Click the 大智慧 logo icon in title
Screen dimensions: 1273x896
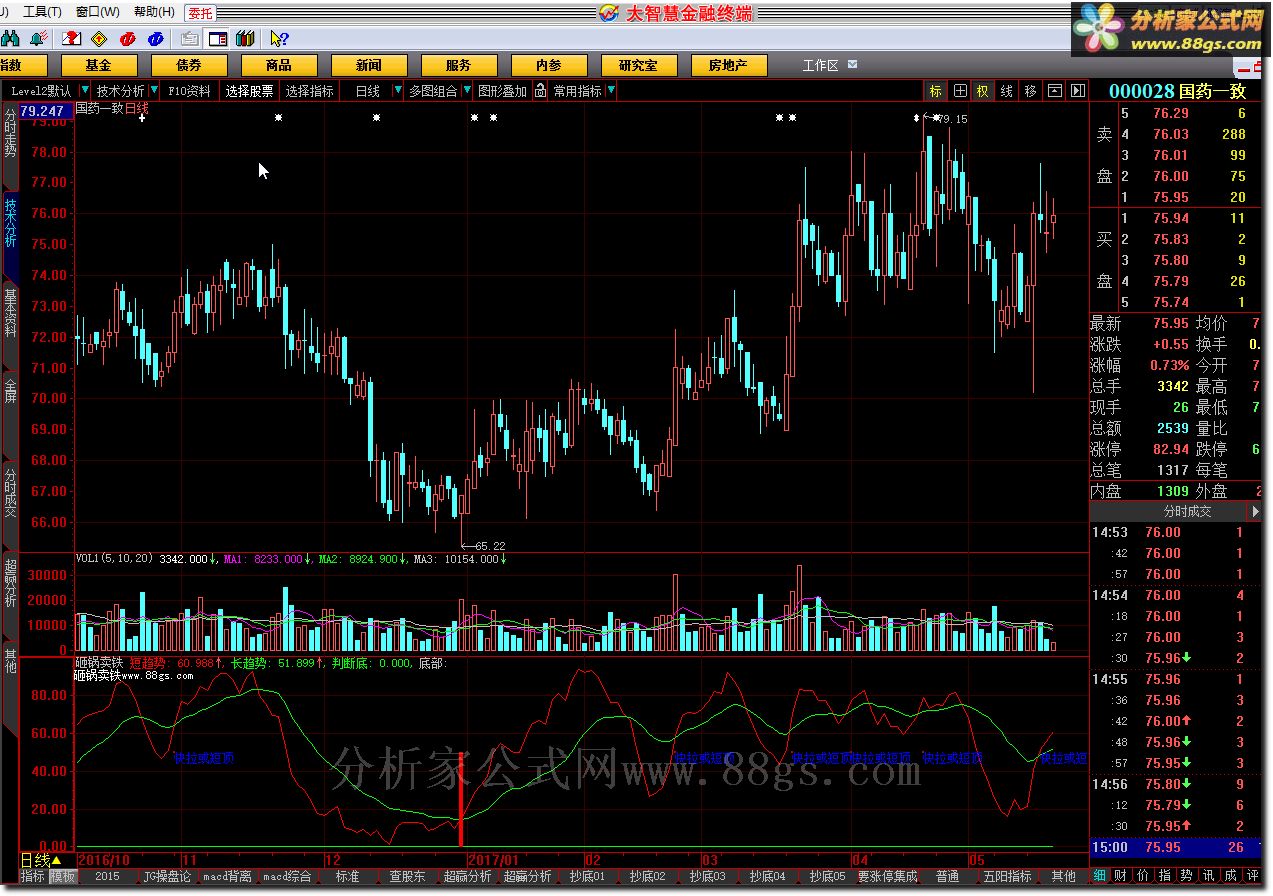(609, 13)
